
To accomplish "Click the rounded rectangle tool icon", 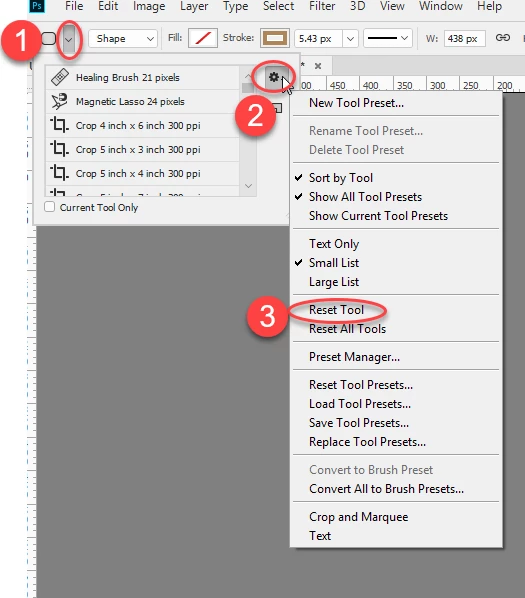I will click(x=49, y=39).
